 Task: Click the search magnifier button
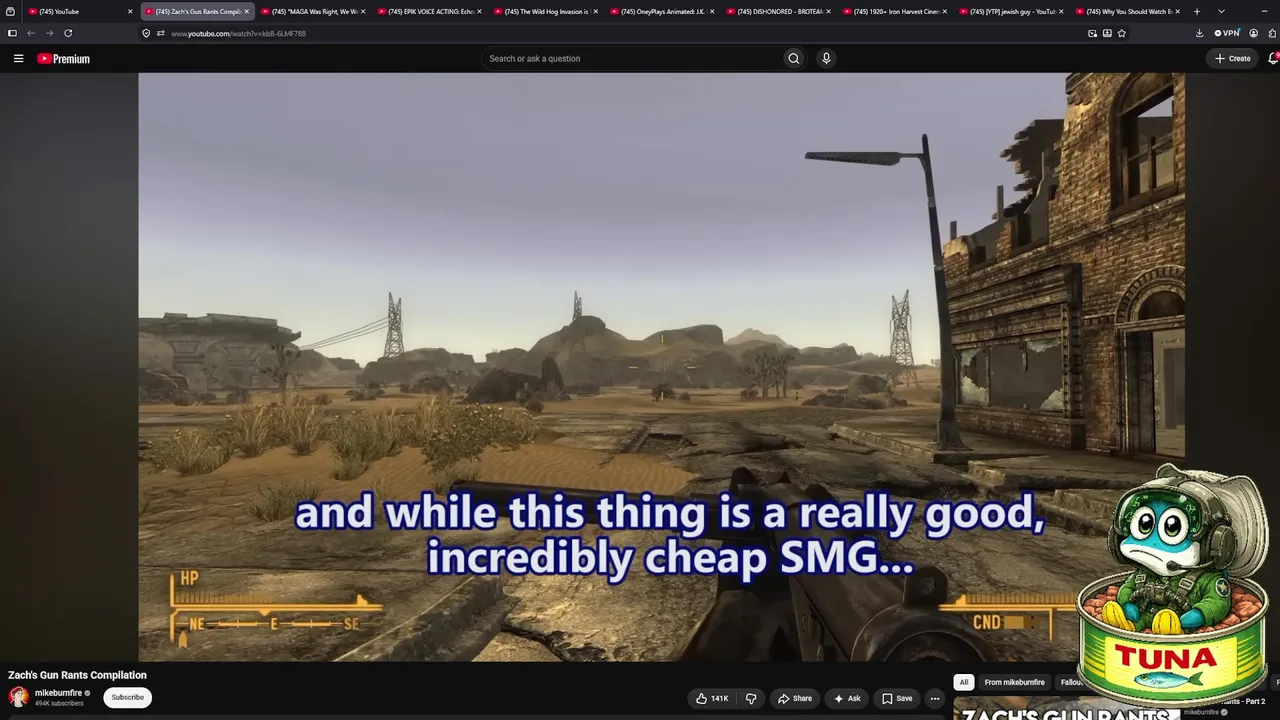pos(794,59)
